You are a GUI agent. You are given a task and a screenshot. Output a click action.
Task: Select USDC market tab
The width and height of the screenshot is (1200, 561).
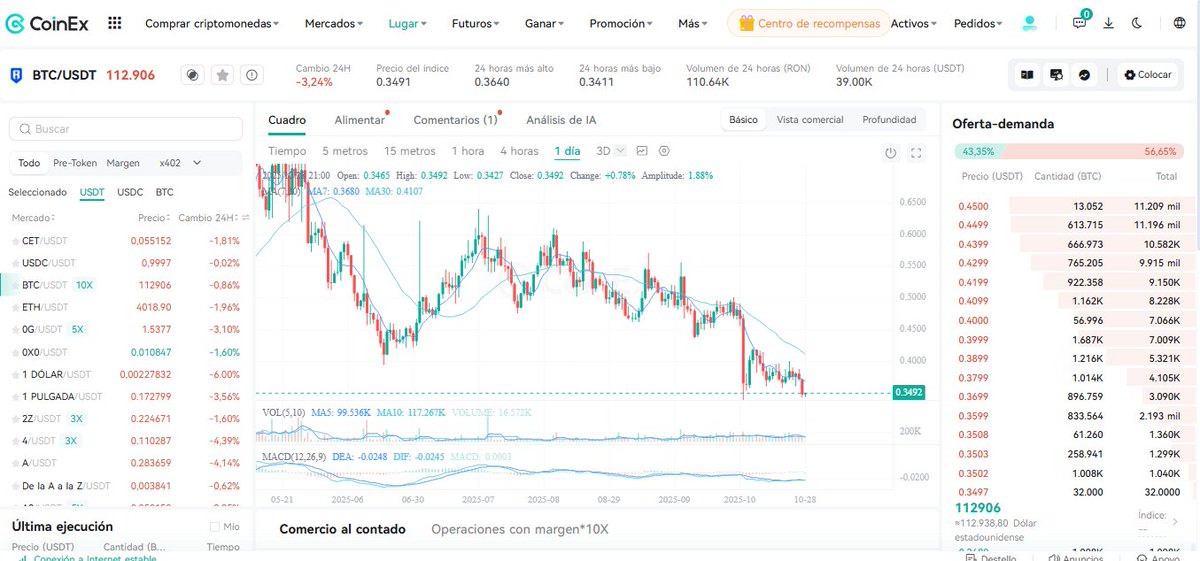(x=130, y=192)
